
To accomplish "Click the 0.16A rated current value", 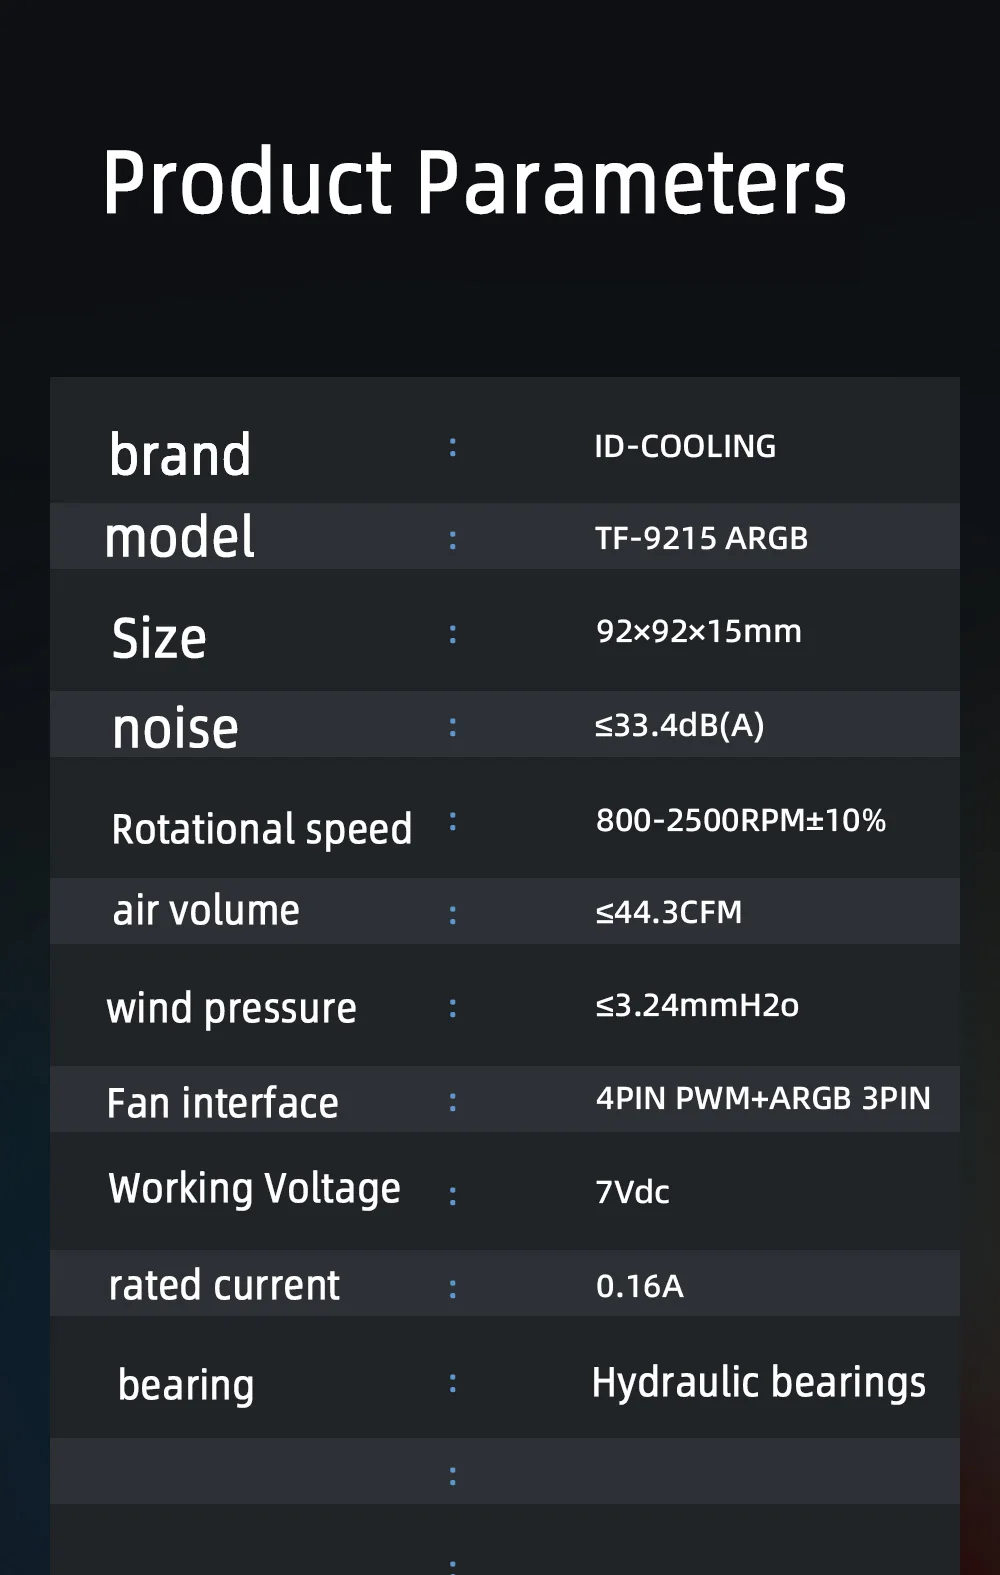I will coord(640,1286).
